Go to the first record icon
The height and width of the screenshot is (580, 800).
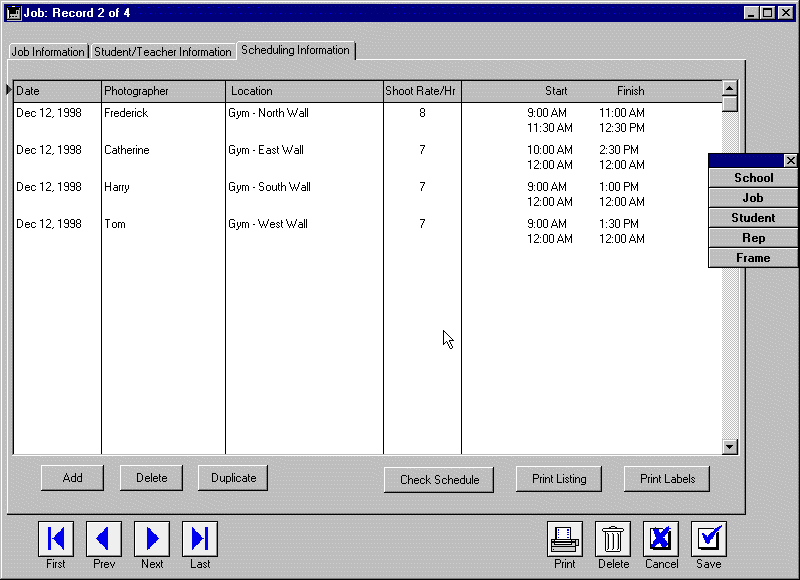coord(56,539)
